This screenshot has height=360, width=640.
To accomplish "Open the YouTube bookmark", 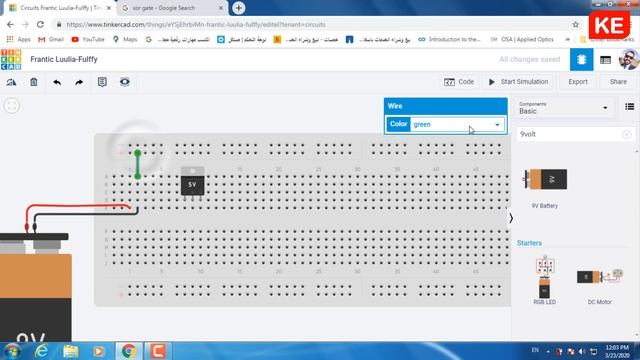I will (88, 40).
